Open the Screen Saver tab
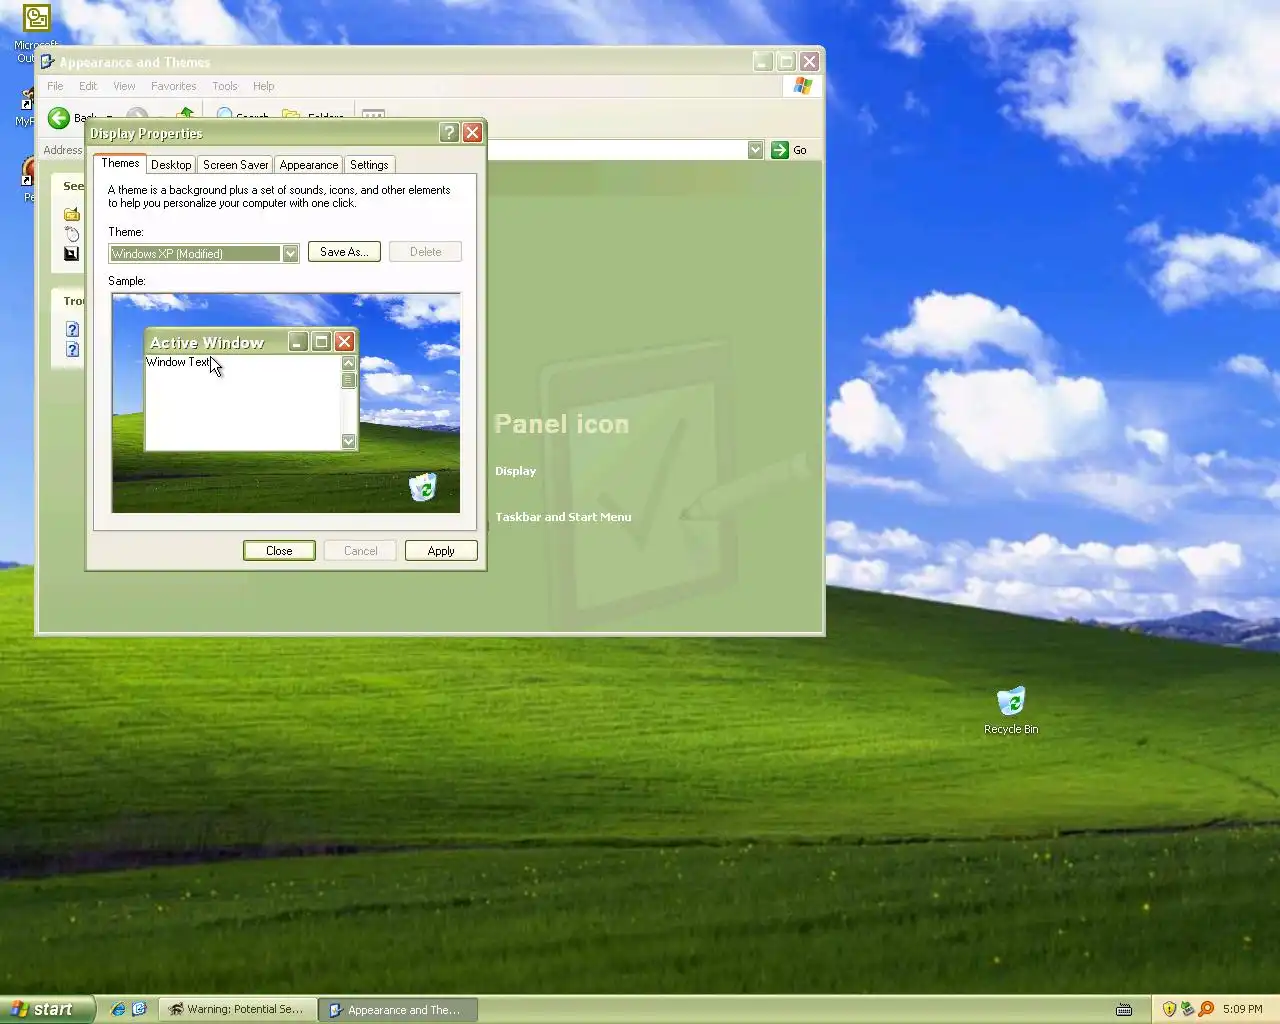 pos(235,165)
